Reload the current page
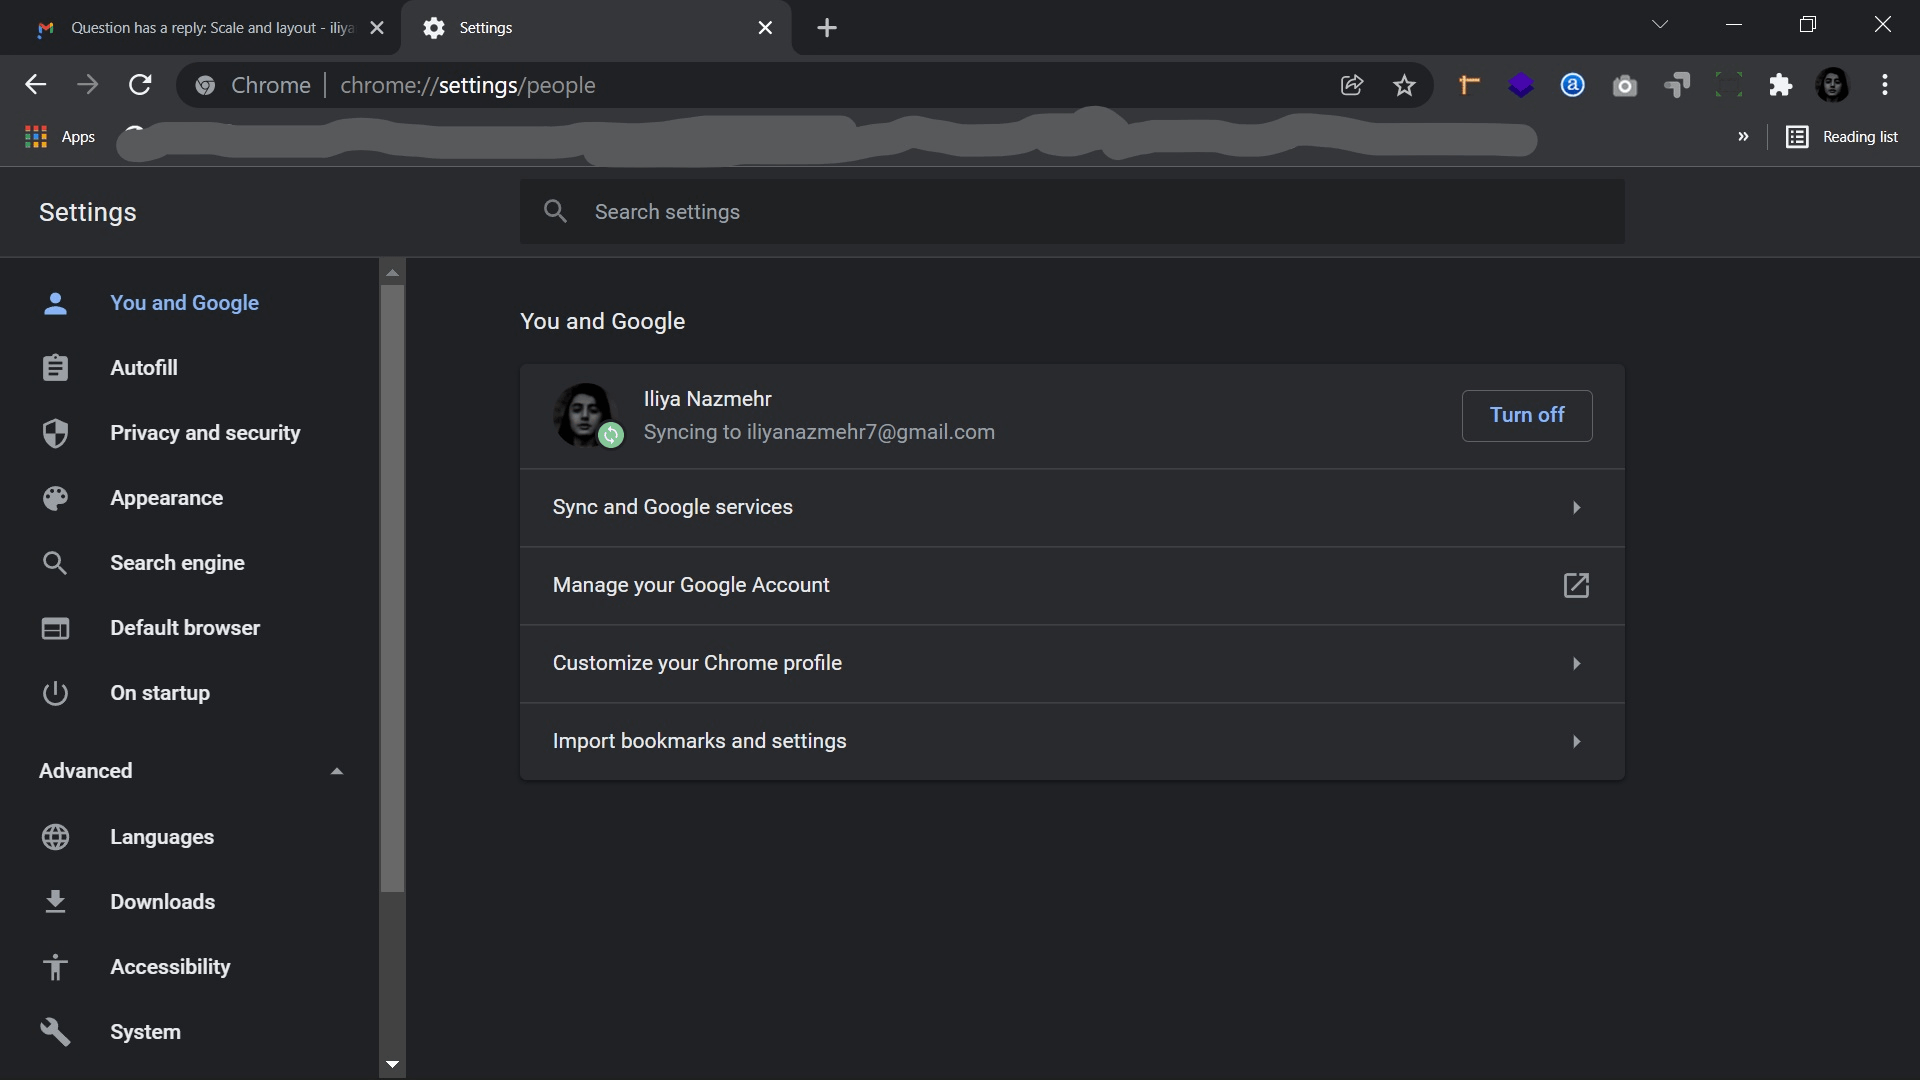Image resolution: width=1920 pixels, height=1080 pixels. click(140, 86)
